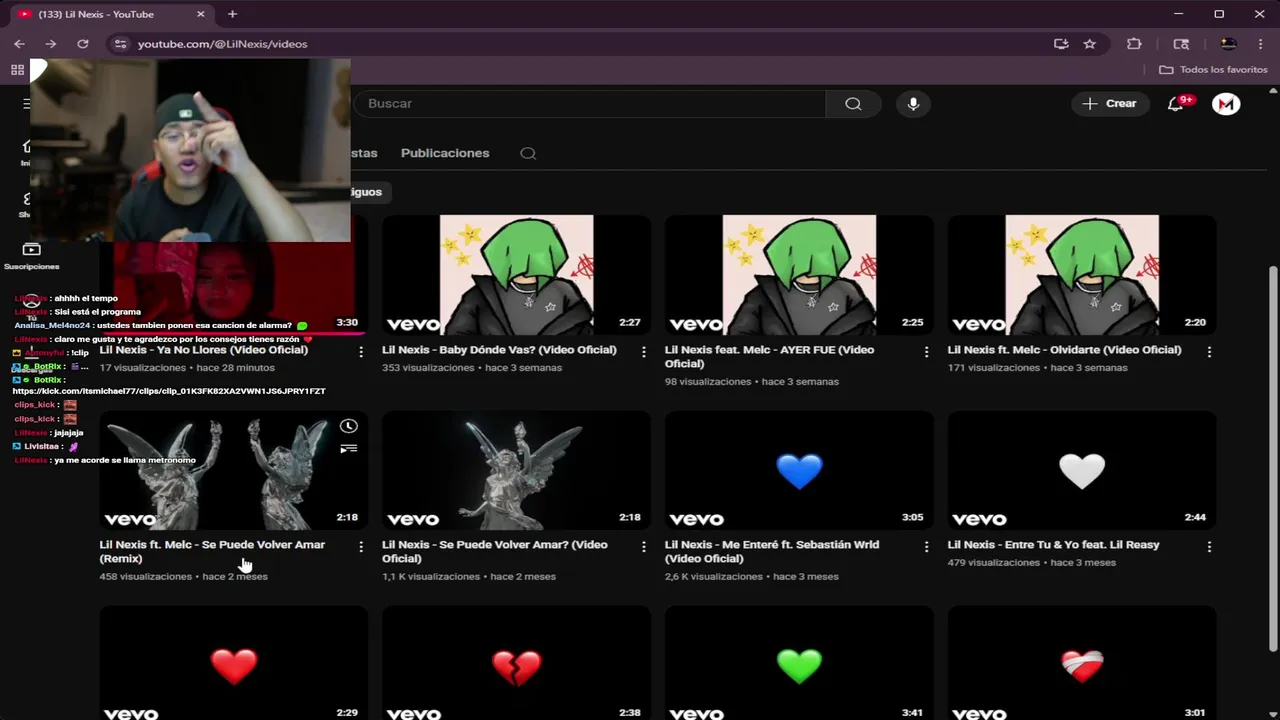The width and height of the screenshot is (1280, 720).
Task: Play the green heart thumbnail video
Action: (799, 663)
